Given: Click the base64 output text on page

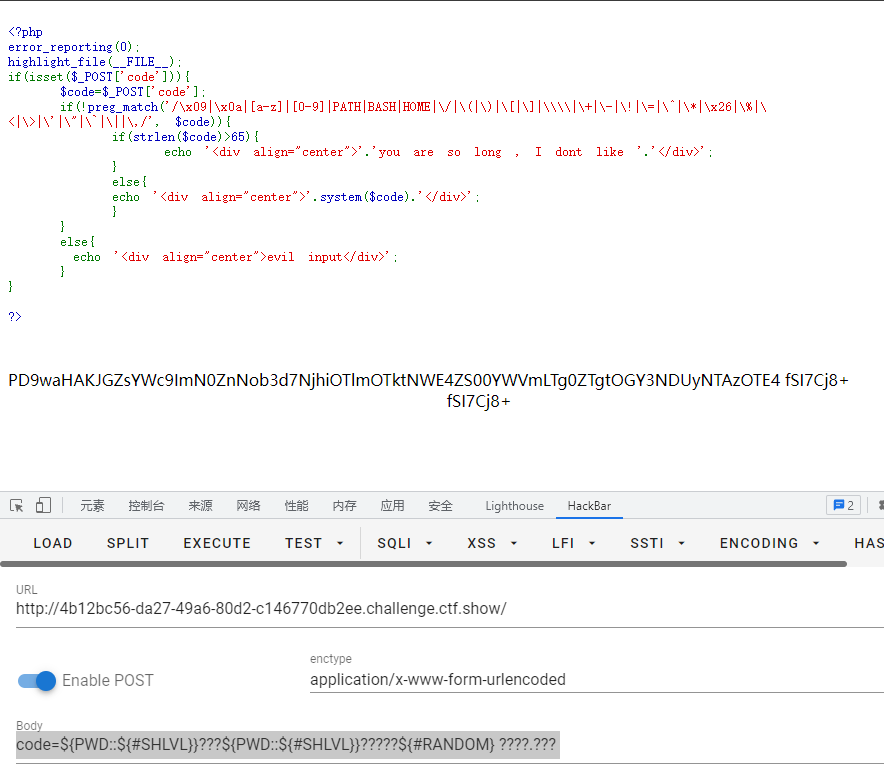Looking at the screenshot, I should pos(428,391).
